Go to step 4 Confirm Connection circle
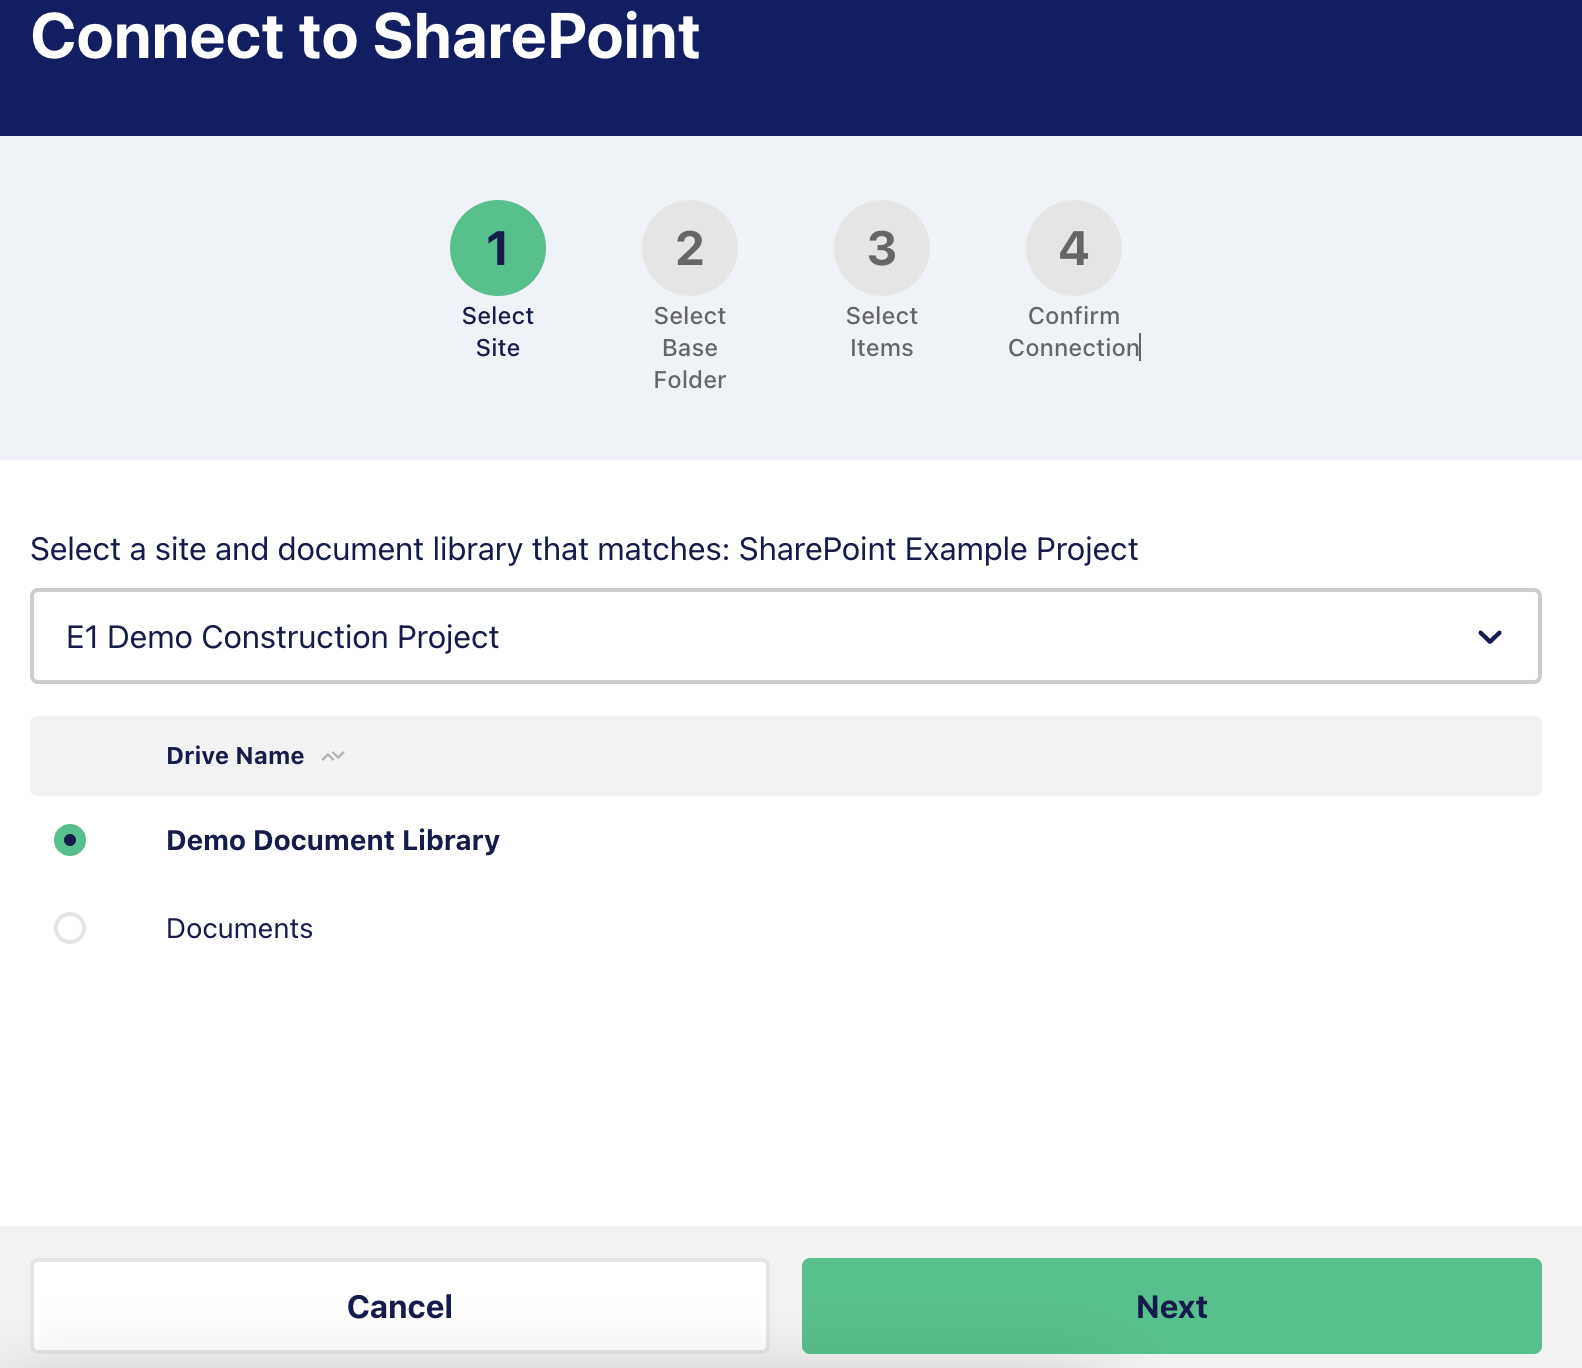The width and height of the screenshot is (1582, 1368). (x=1074, y=248)
